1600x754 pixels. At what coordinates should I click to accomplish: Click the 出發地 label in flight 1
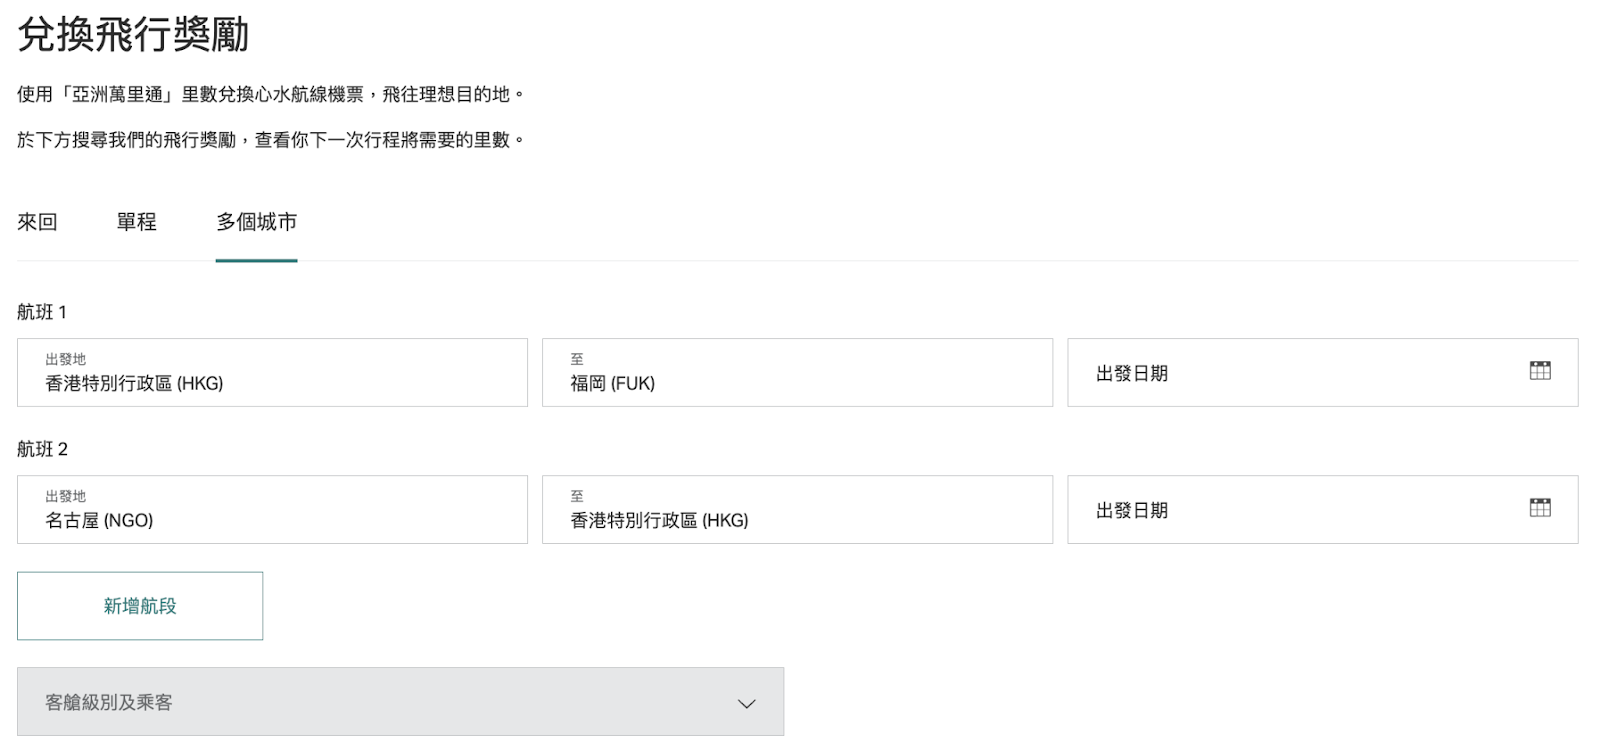point(66,359)
